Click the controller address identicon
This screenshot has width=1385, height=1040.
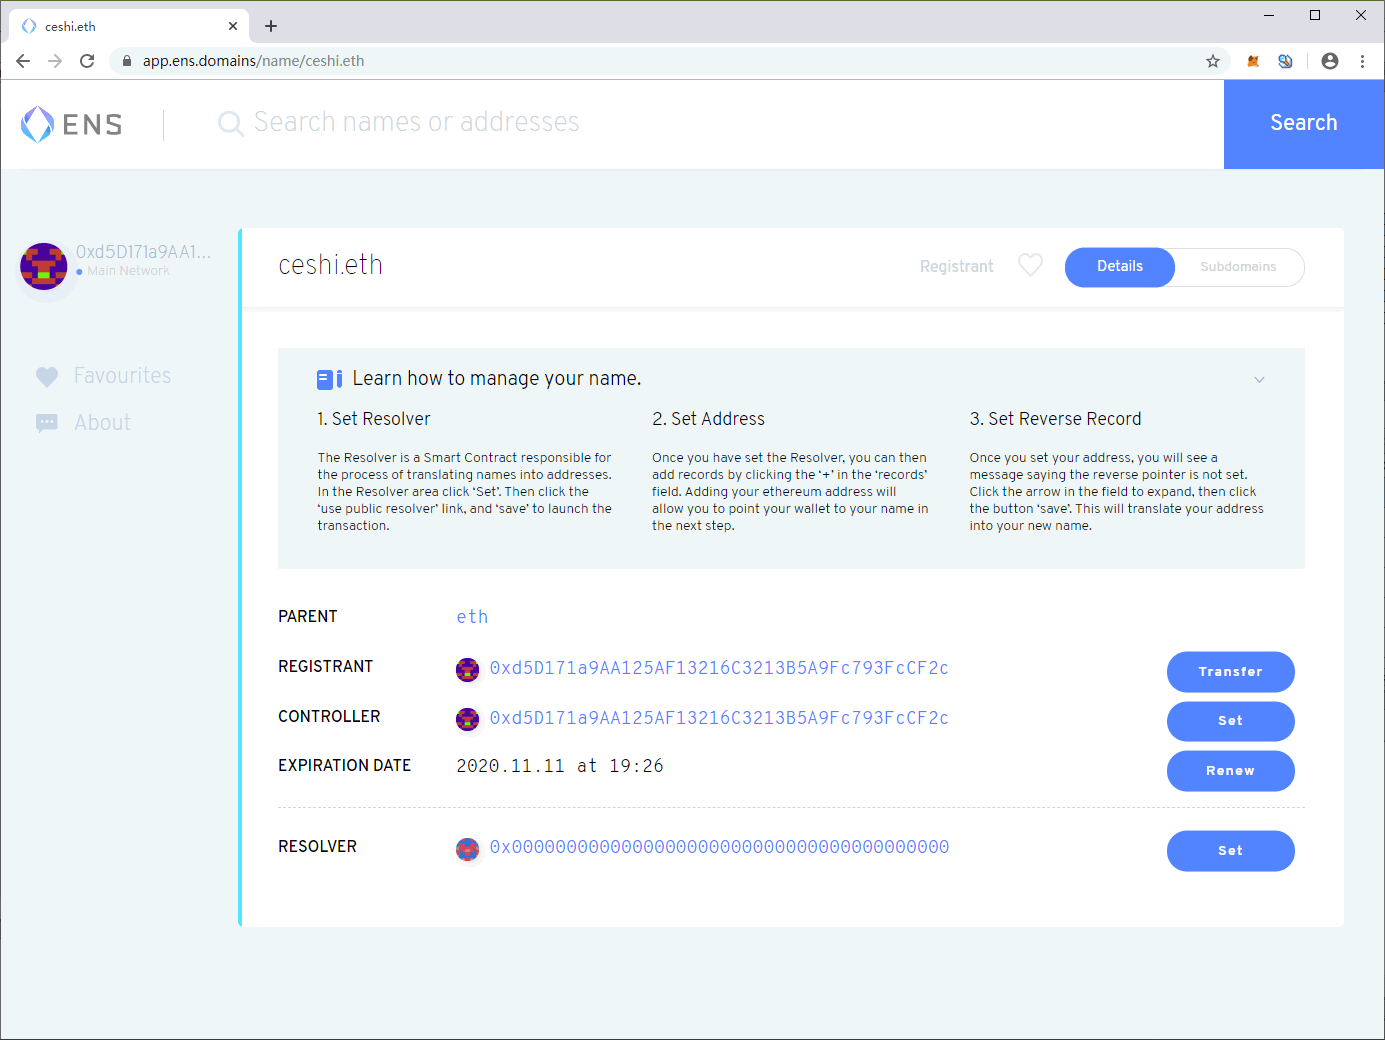(467, 719)
